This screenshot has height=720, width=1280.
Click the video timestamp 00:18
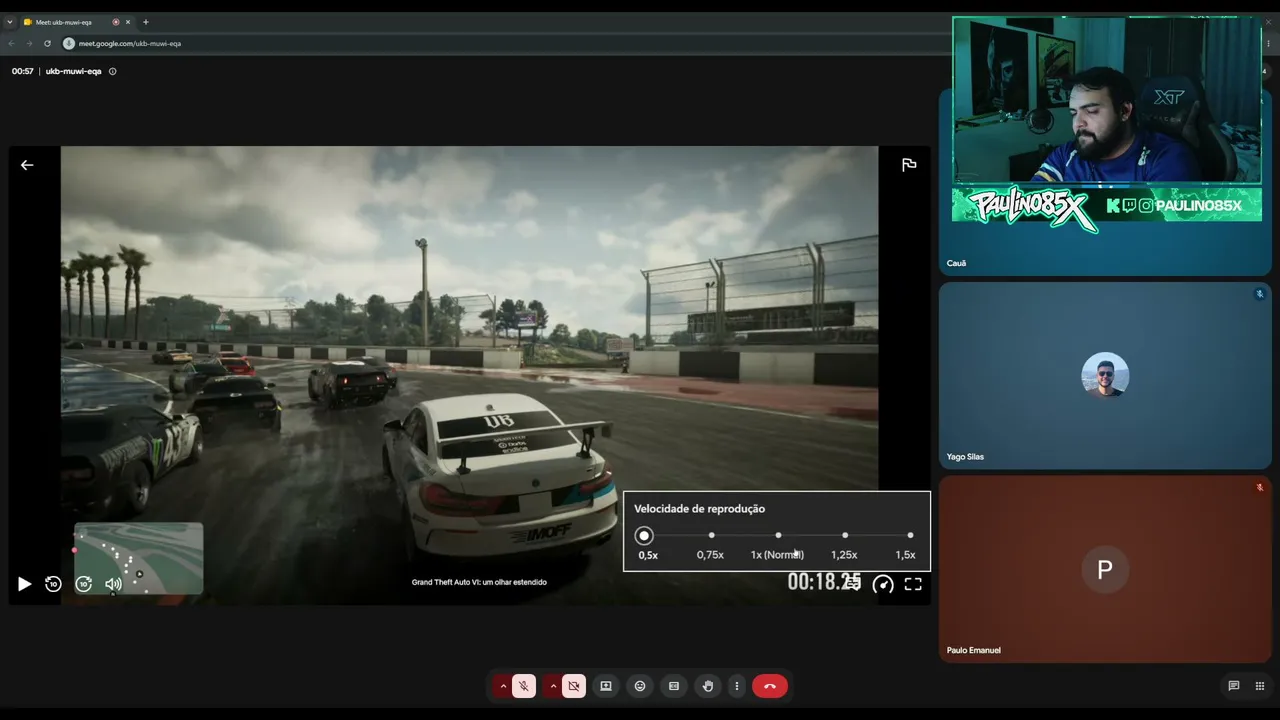[x=824, y=581]
